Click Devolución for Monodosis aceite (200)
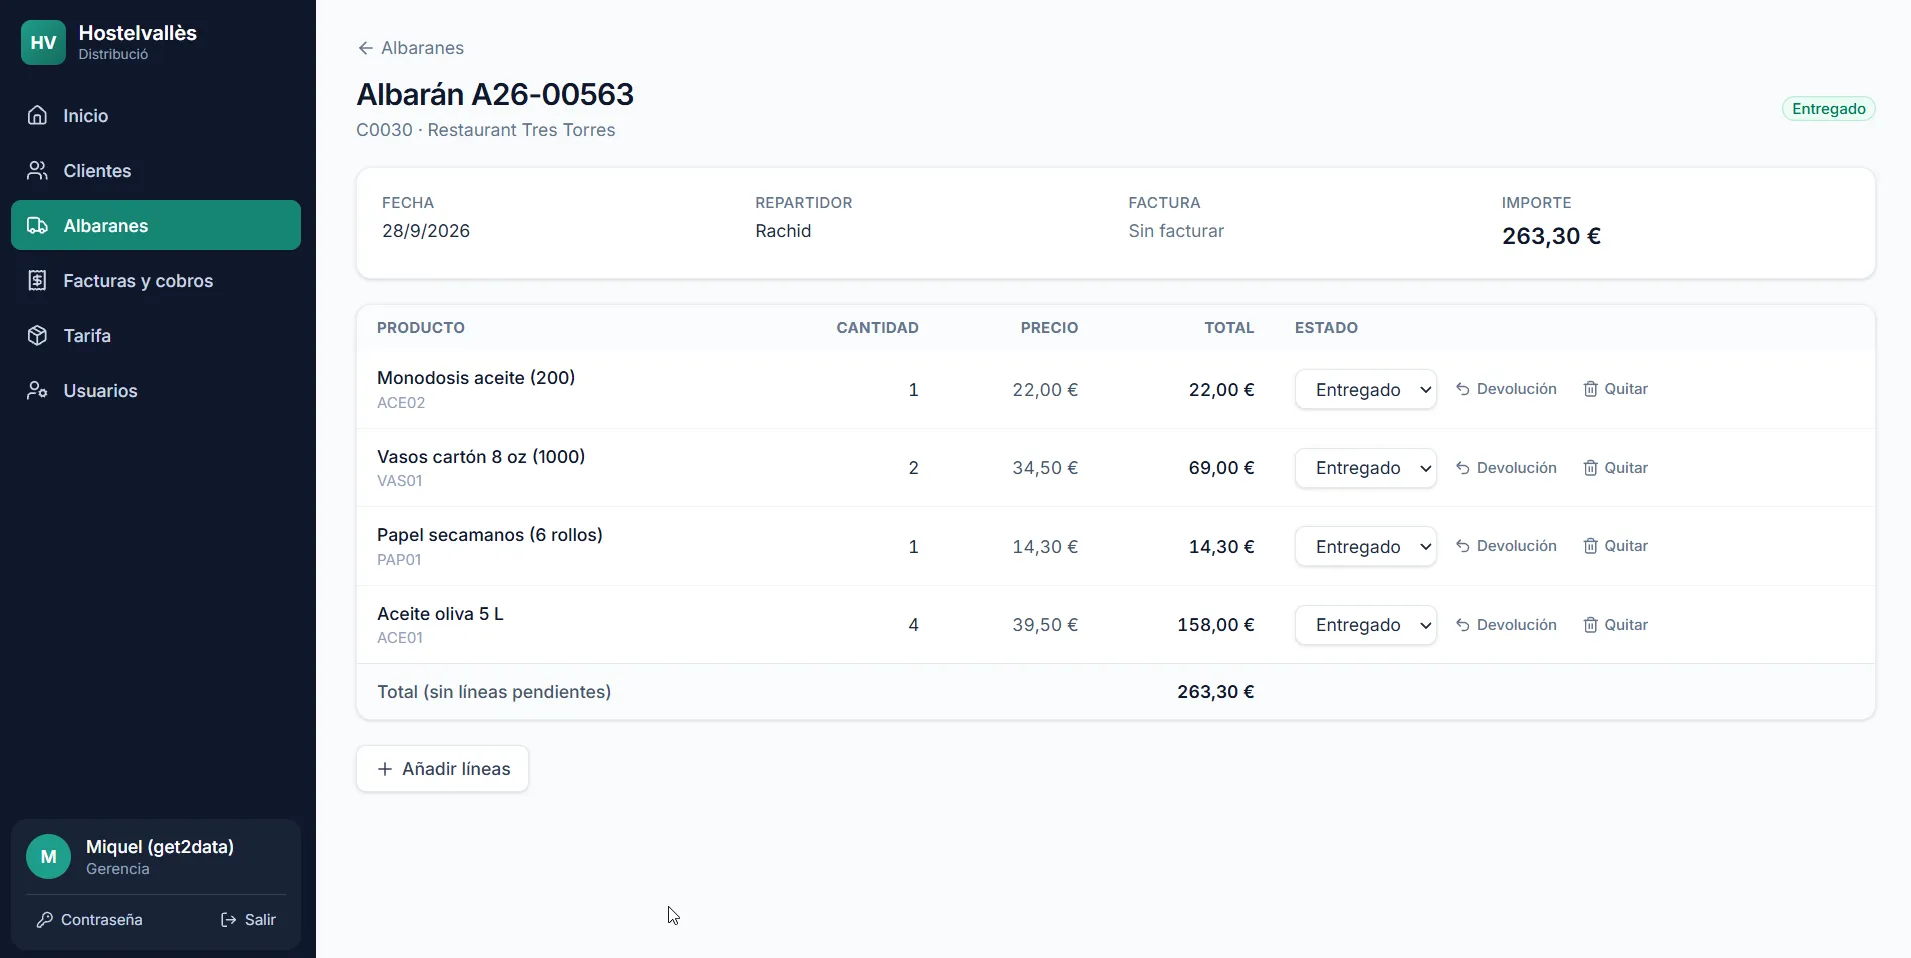 pos(1506,389)
